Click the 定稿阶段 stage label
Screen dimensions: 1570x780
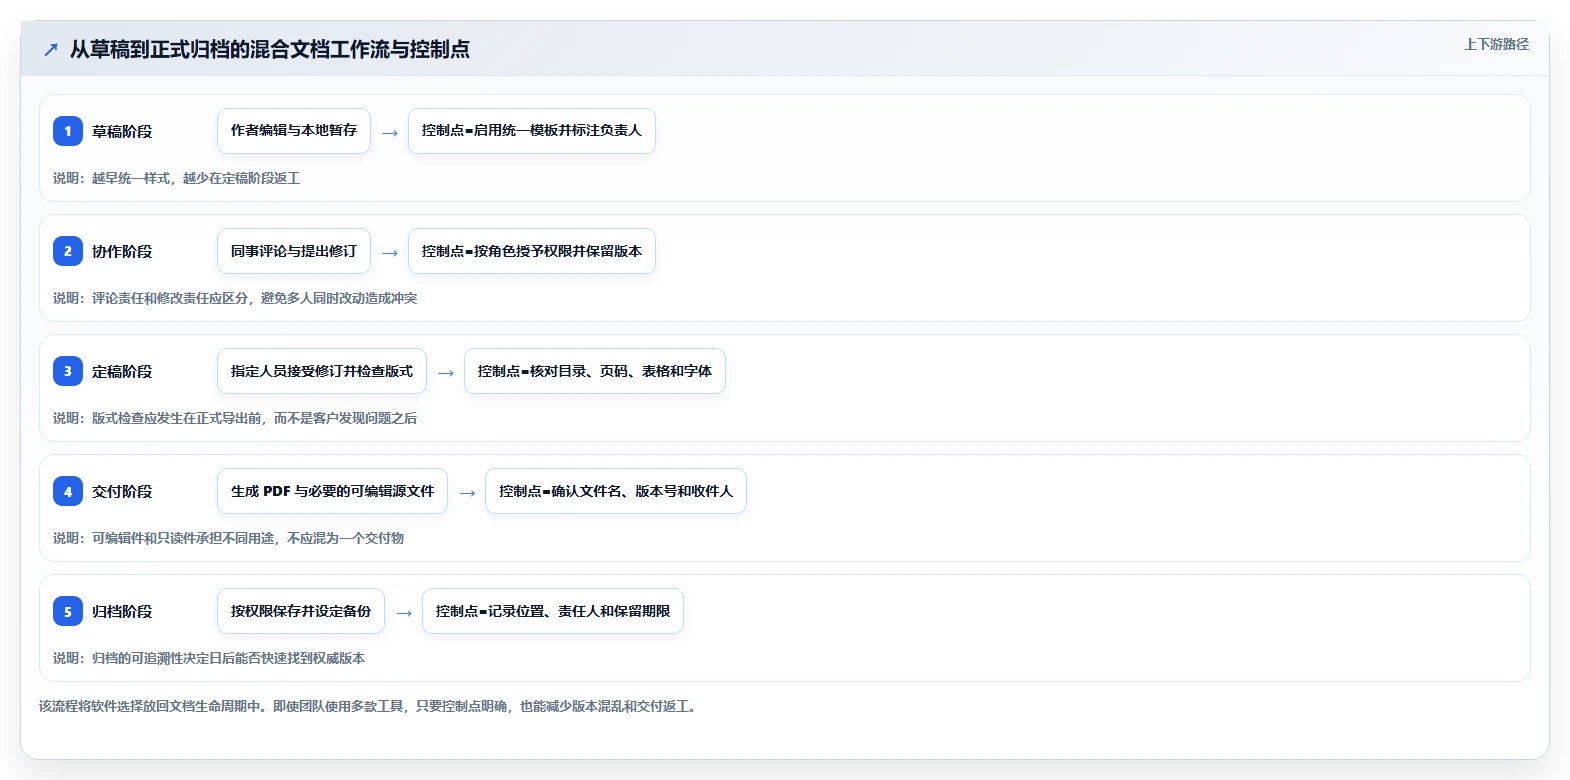[x=122, y=371]
